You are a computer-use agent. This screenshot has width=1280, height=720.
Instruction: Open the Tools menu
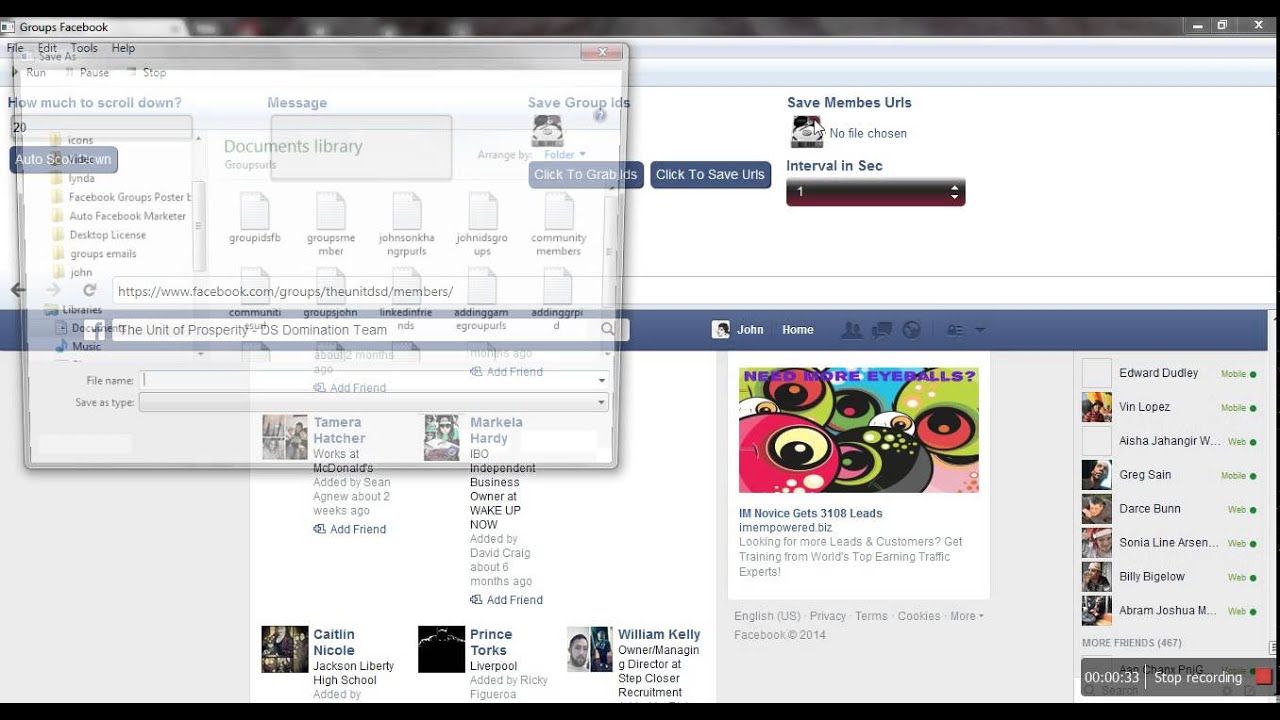tap(83, 47)
